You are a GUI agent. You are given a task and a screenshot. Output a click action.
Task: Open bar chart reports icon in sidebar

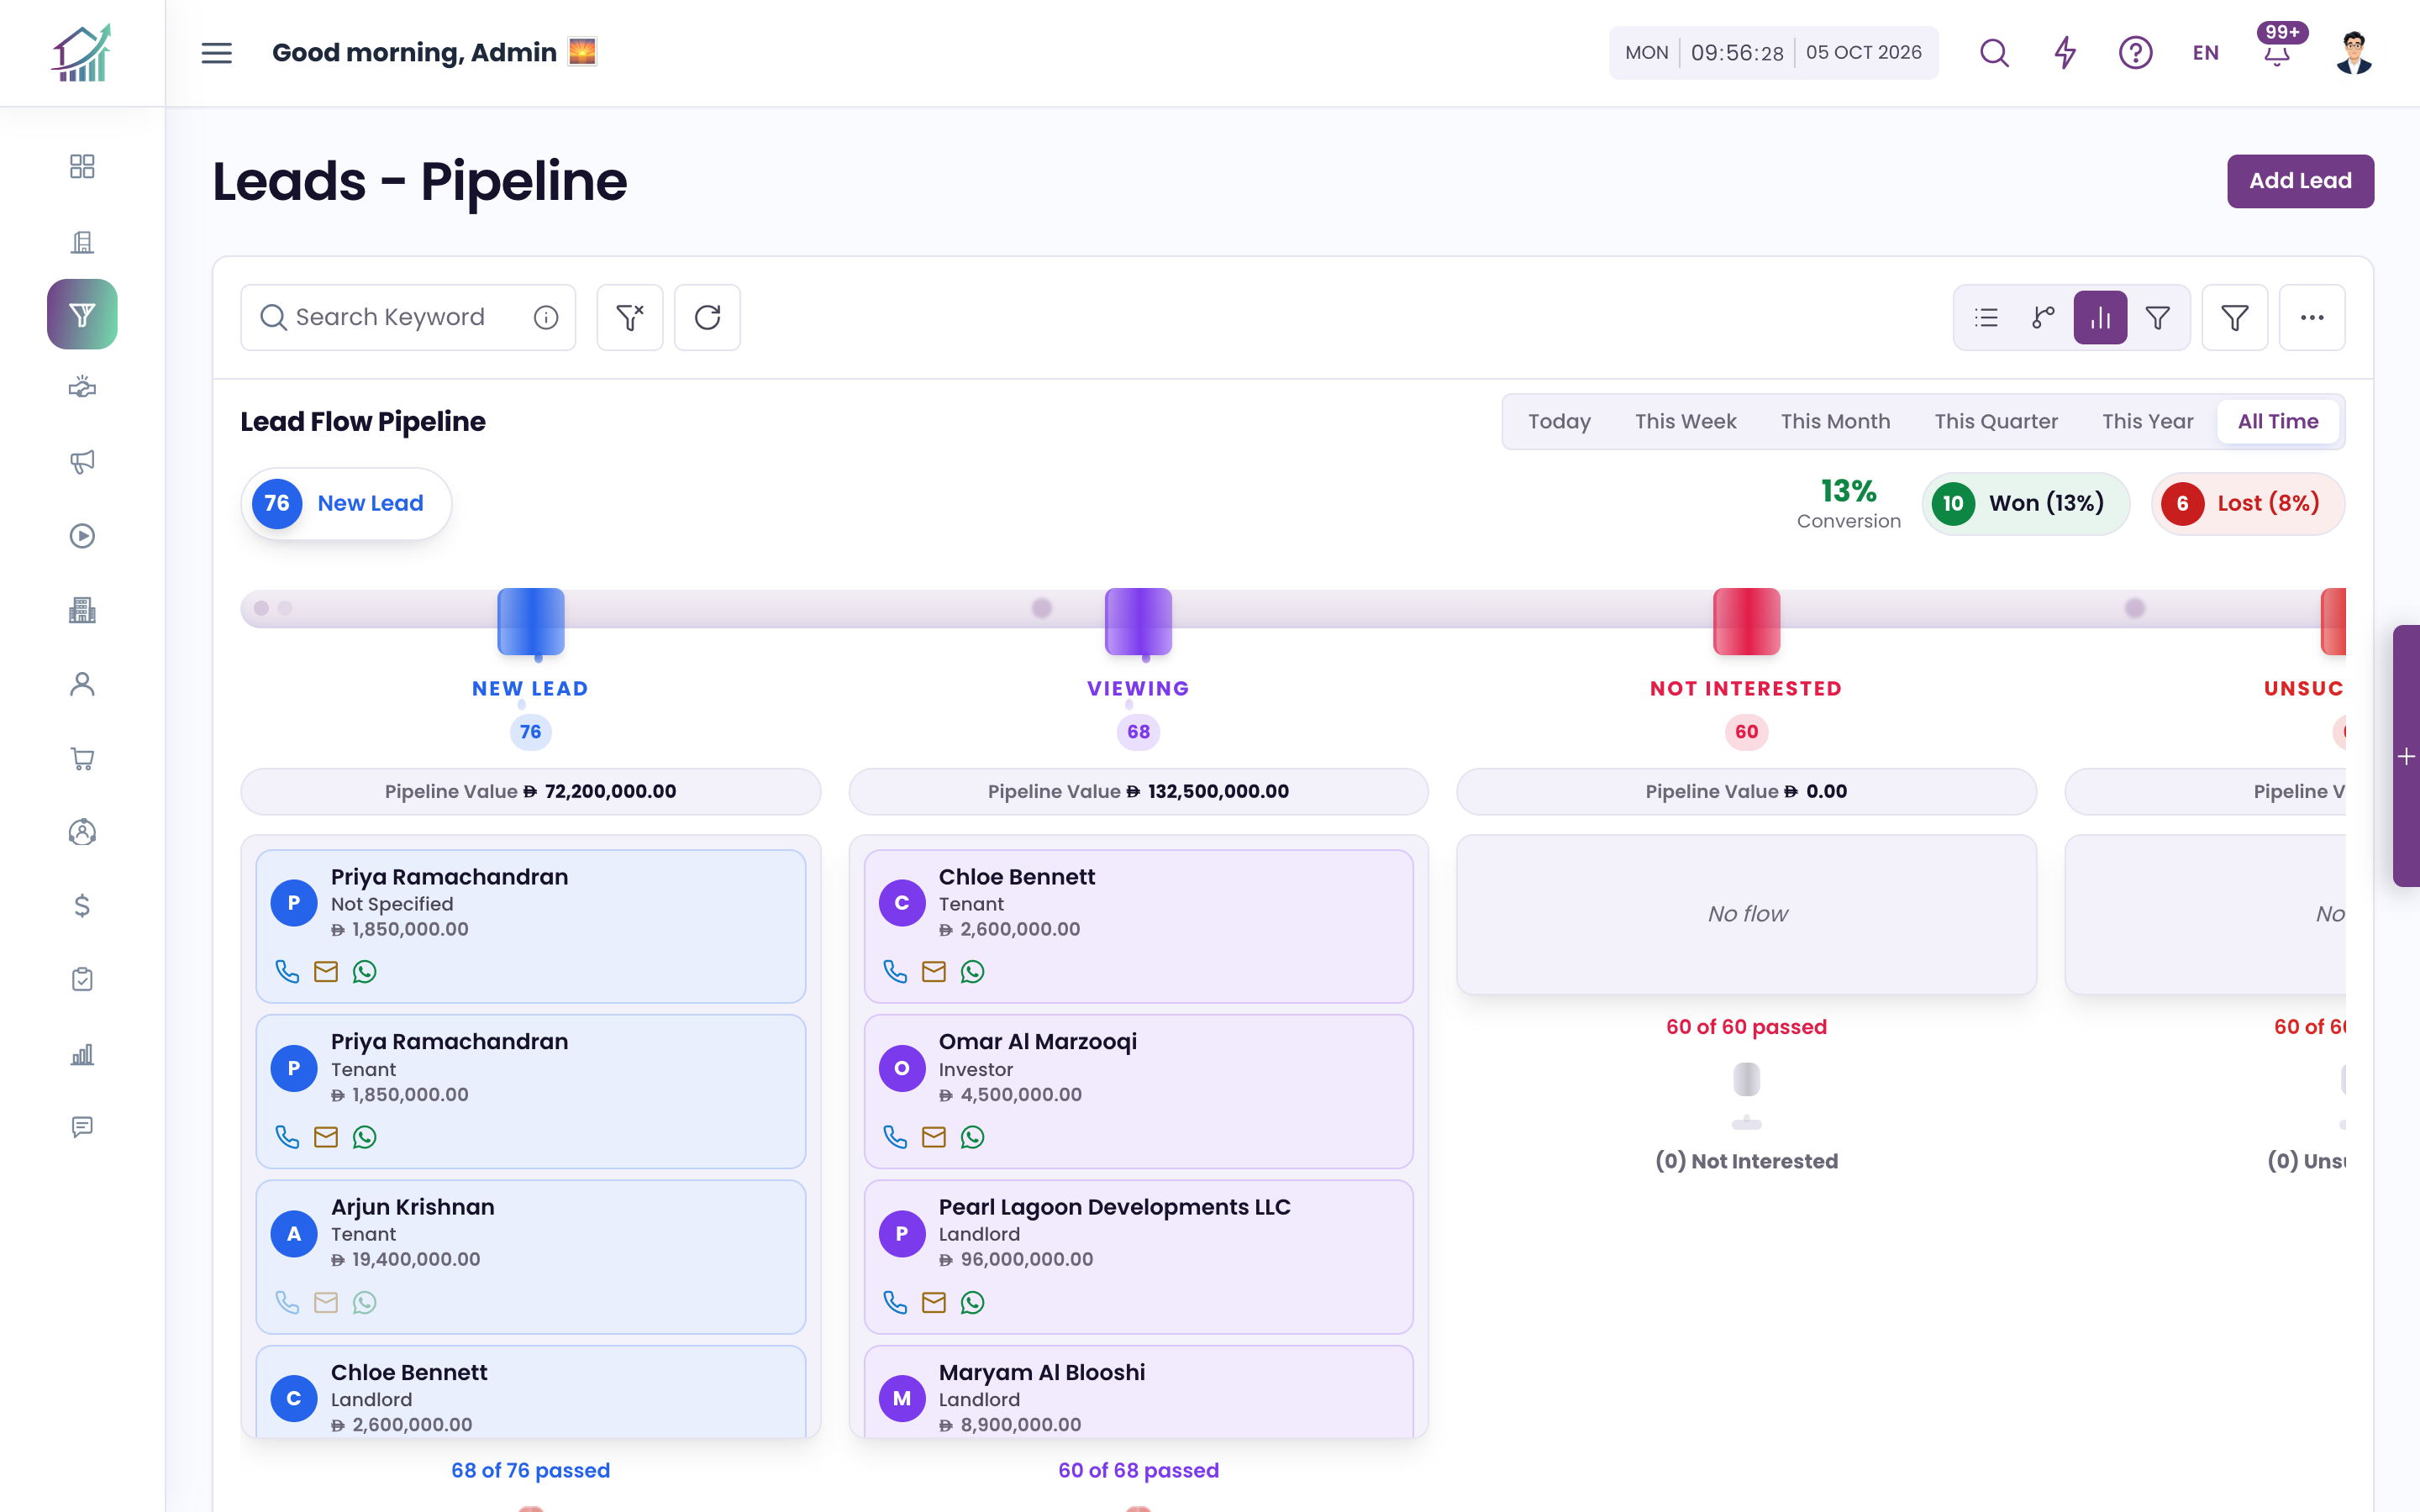click(82, 1054)
